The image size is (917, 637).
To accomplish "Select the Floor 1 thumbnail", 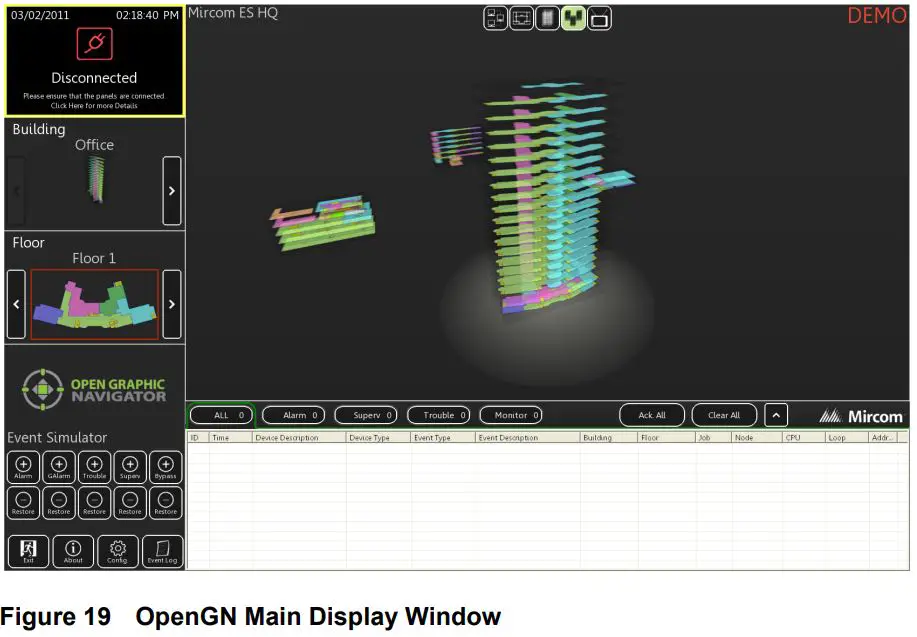I will click(x=95, y=304).
